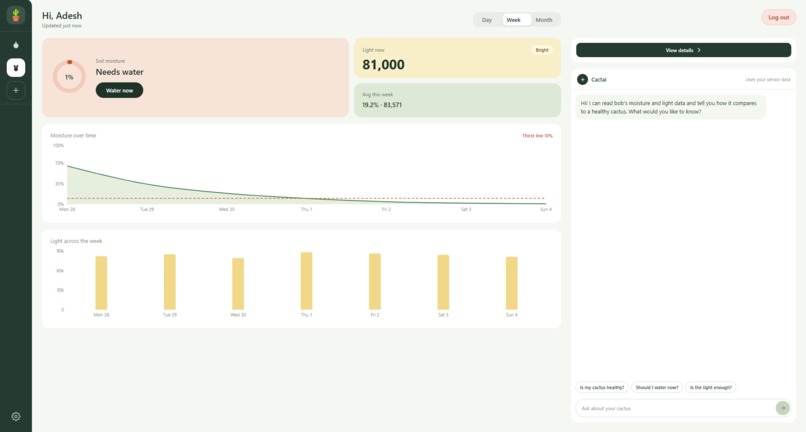Send the chat message arrow button
The image size is (806, 432).
[x=782, y=408]
